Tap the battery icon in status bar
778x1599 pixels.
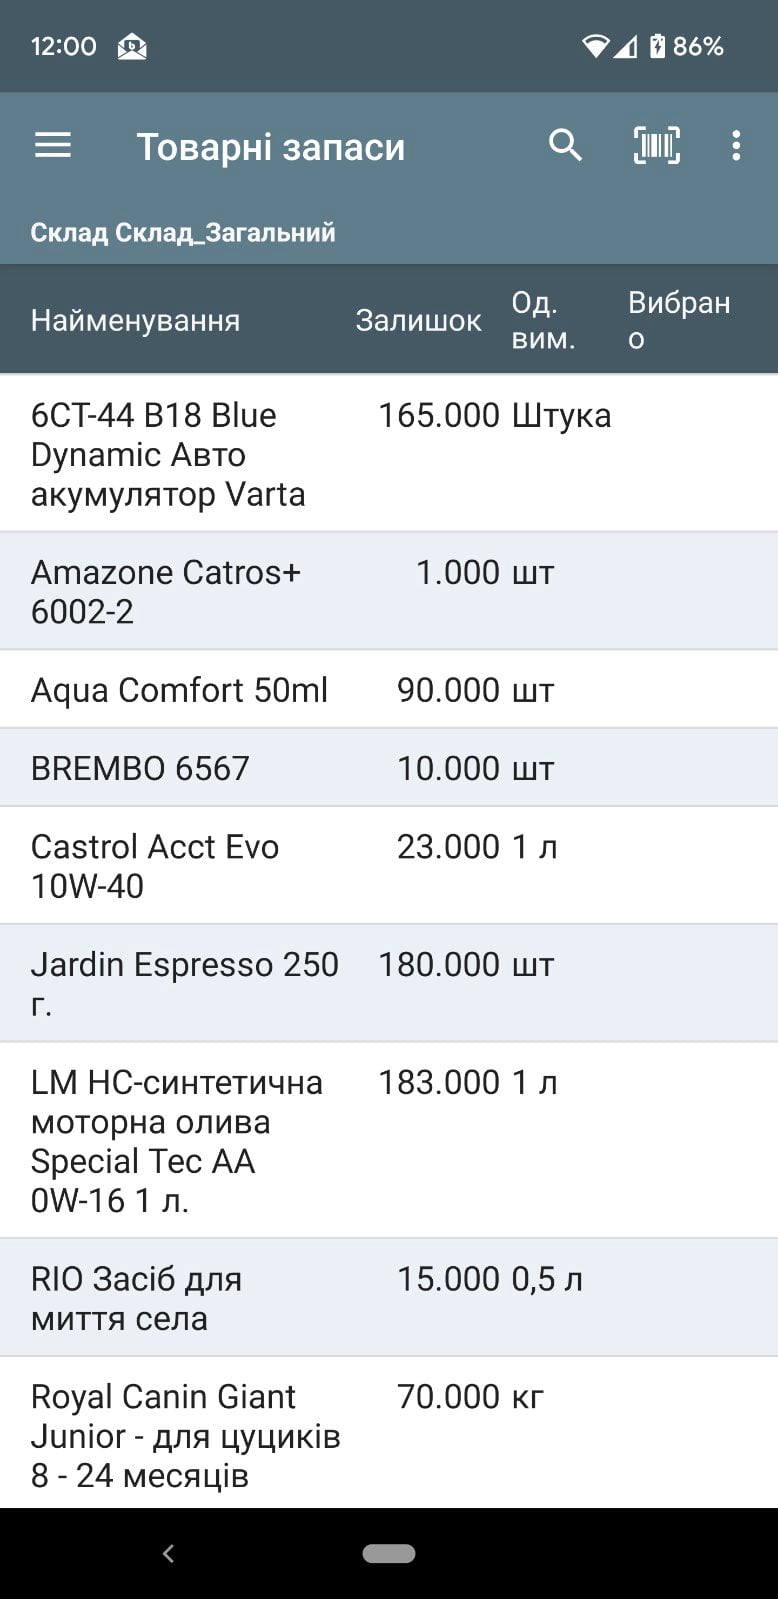click(657, 46)
